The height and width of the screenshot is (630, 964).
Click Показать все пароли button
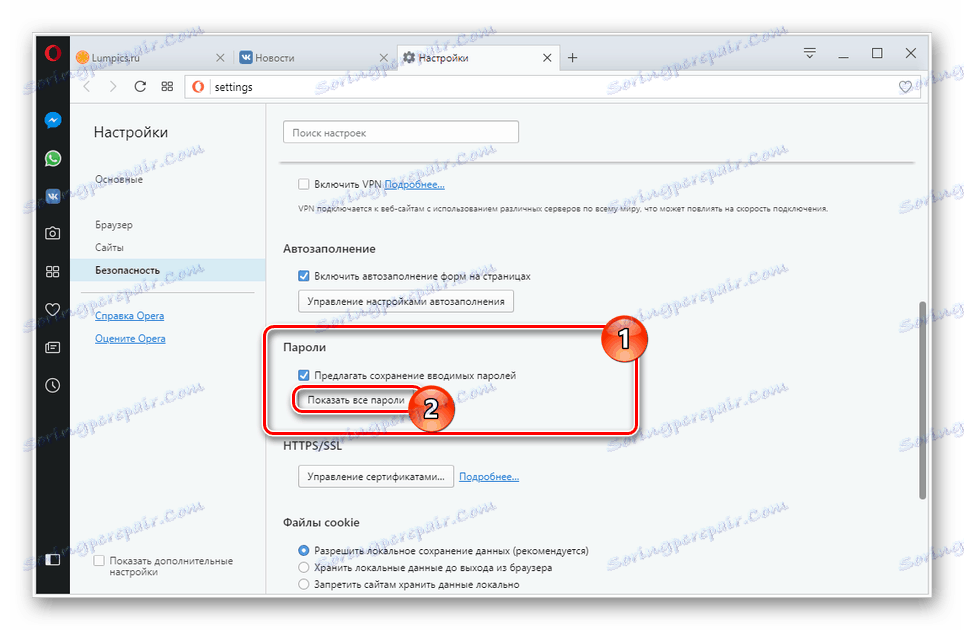[356, 400]
